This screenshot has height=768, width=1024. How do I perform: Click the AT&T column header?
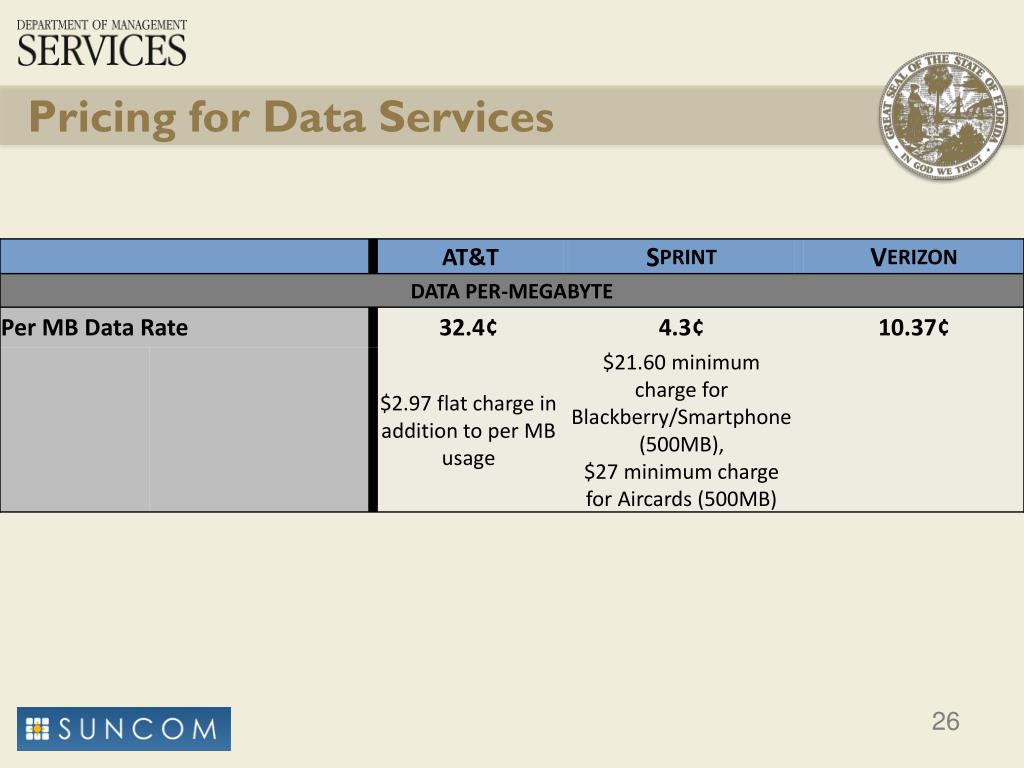coord(470,257)
